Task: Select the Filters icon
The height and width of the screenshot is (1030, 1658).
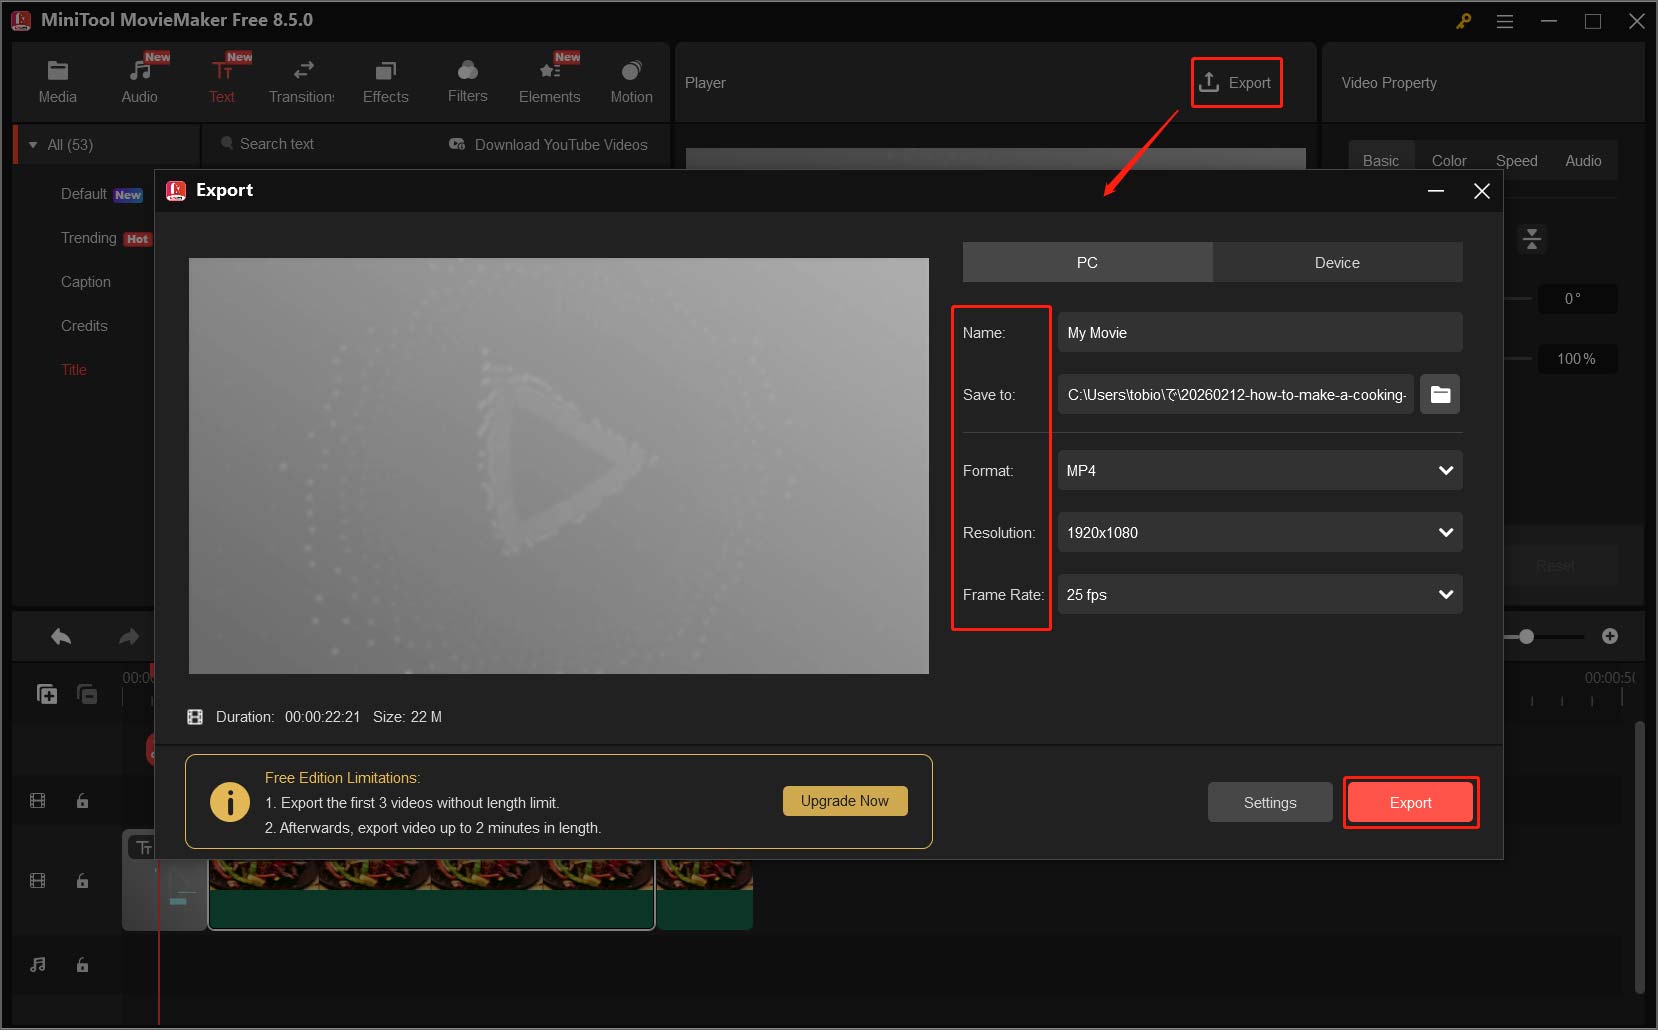Action: 467,79
